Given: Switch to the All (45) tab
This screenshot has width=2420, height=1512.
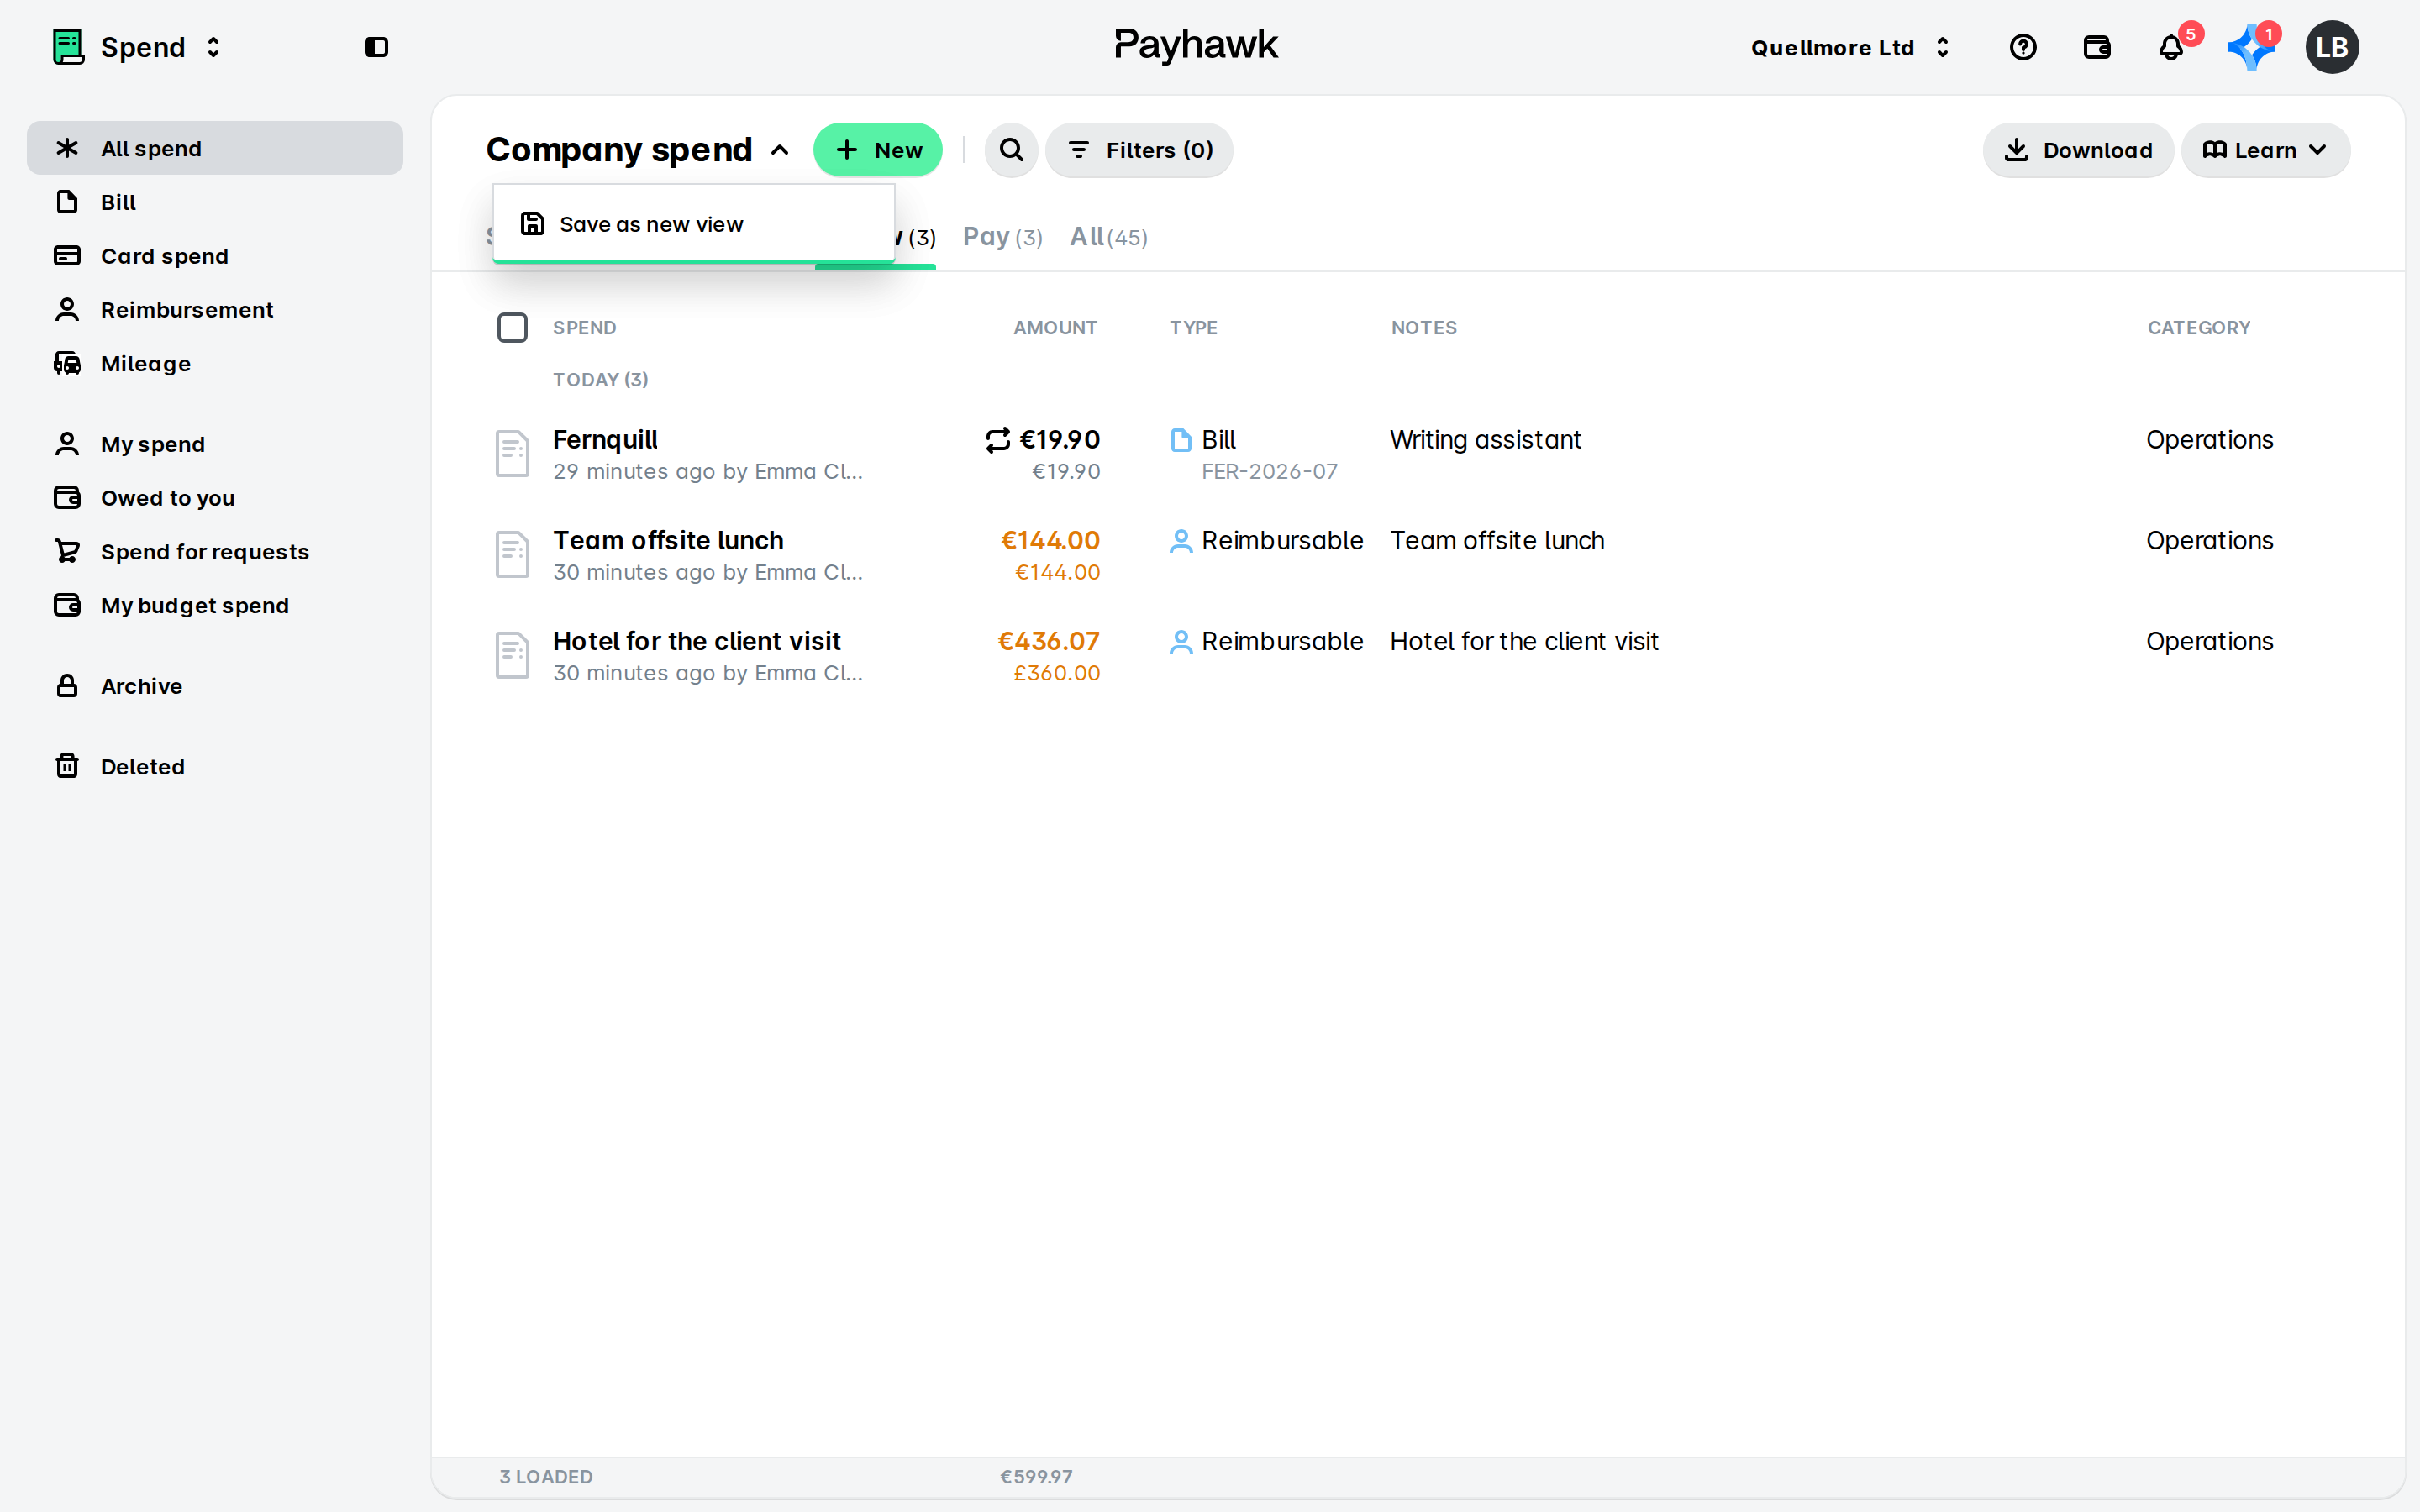Looking at the screenshot, I should click(x=1108, y=237).
